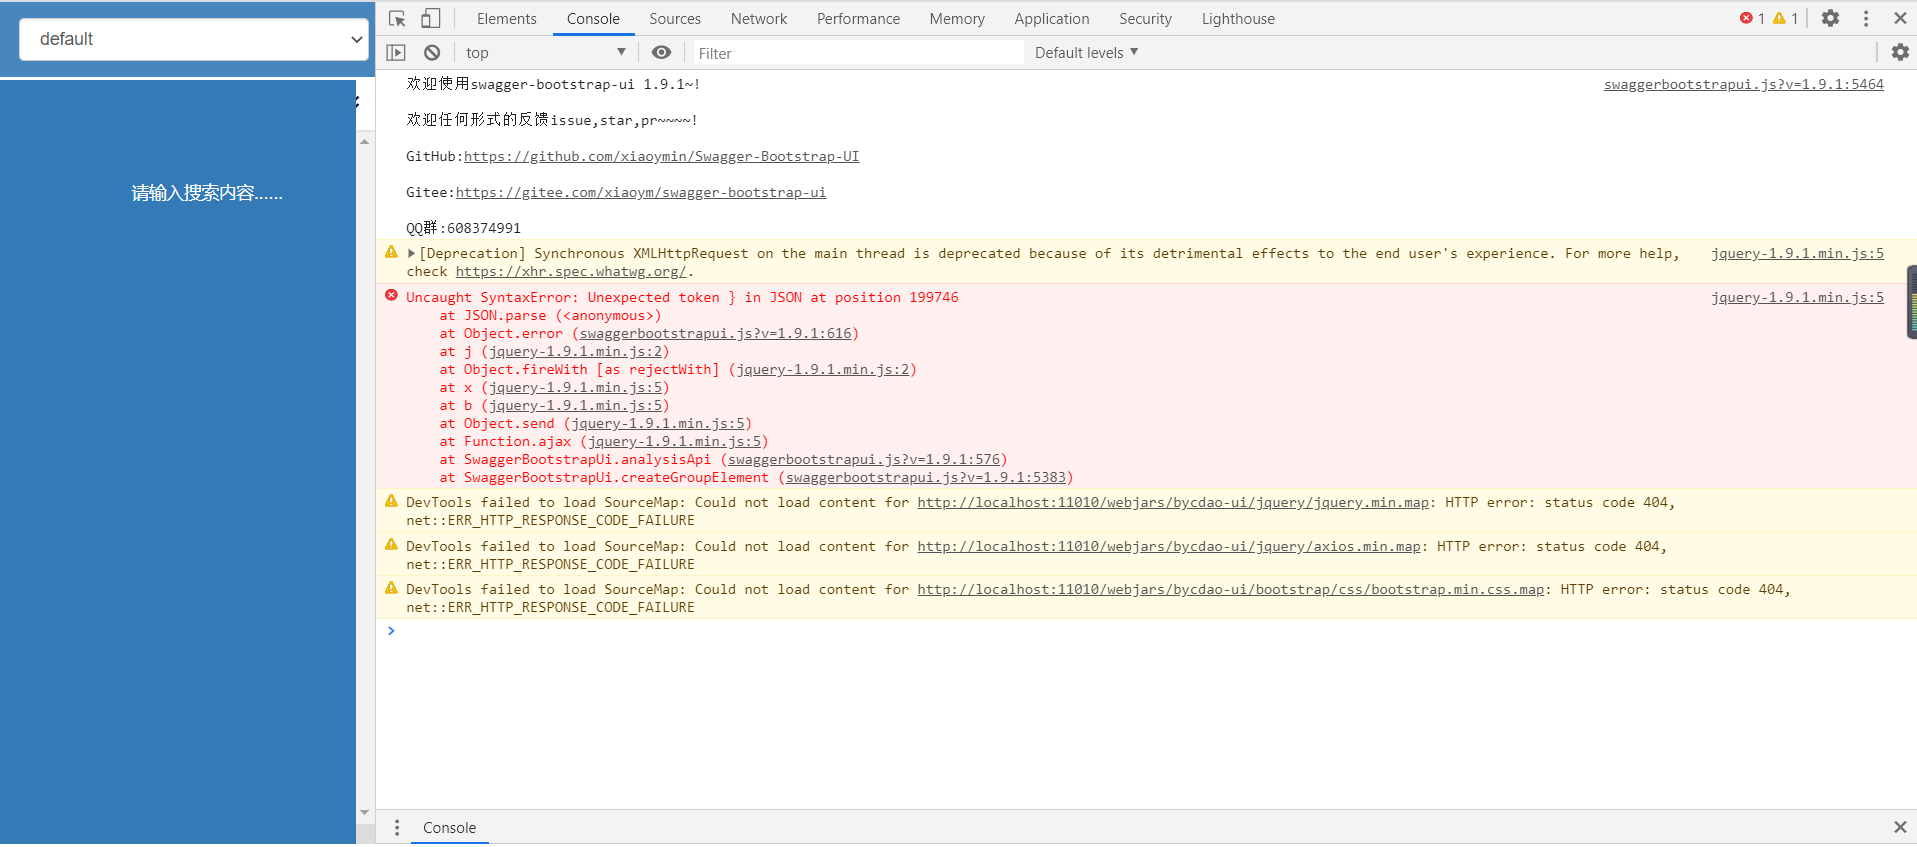Open the Gitee swagger-bootstrap-ui link
1917x847 pixels.
(x=641, y=192)
